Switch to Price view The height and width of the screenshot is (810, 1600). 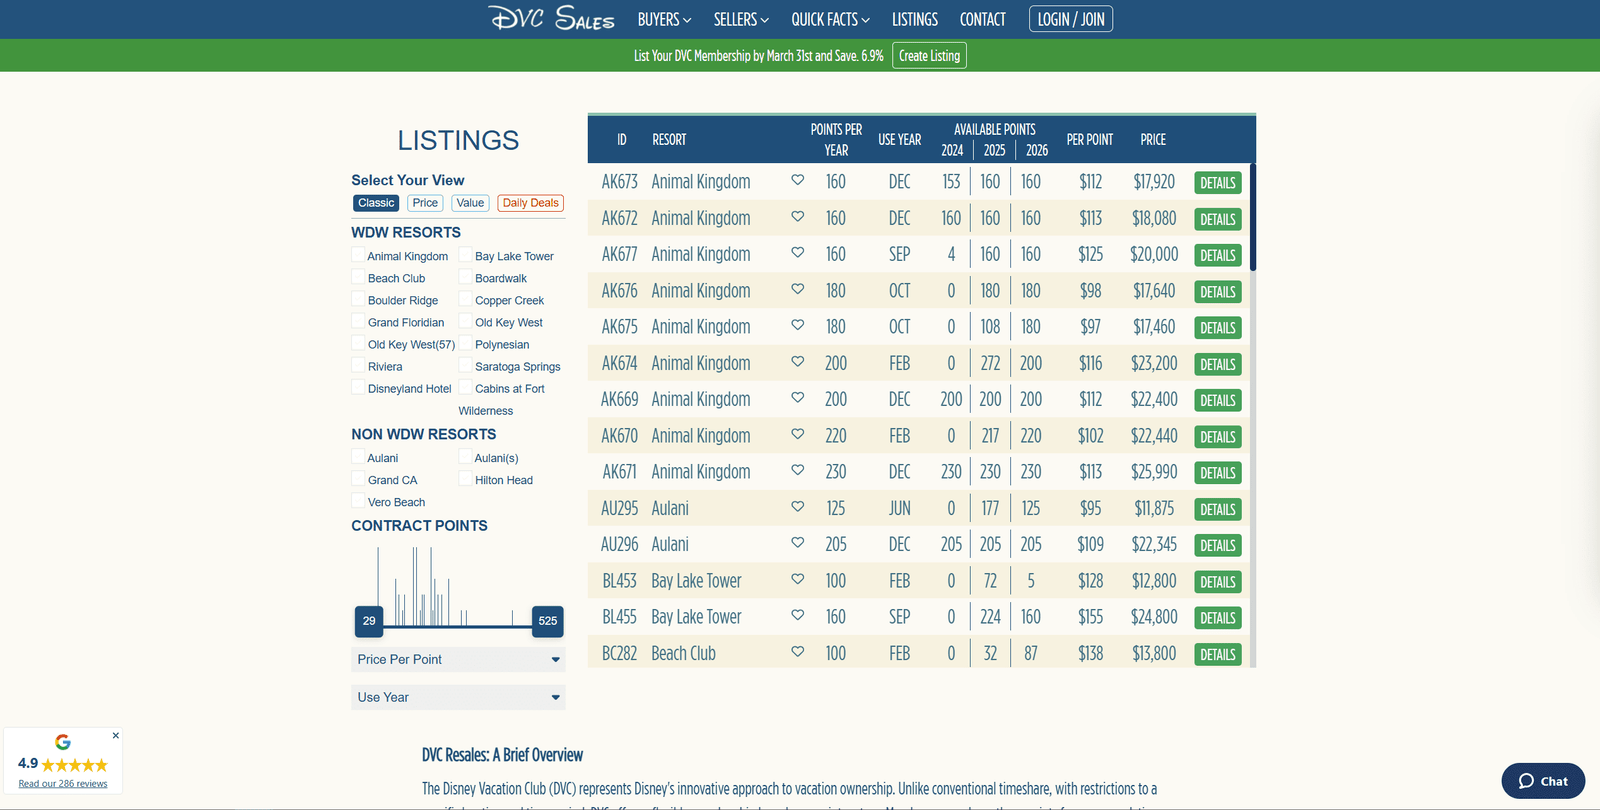click(x=425, y=203)
